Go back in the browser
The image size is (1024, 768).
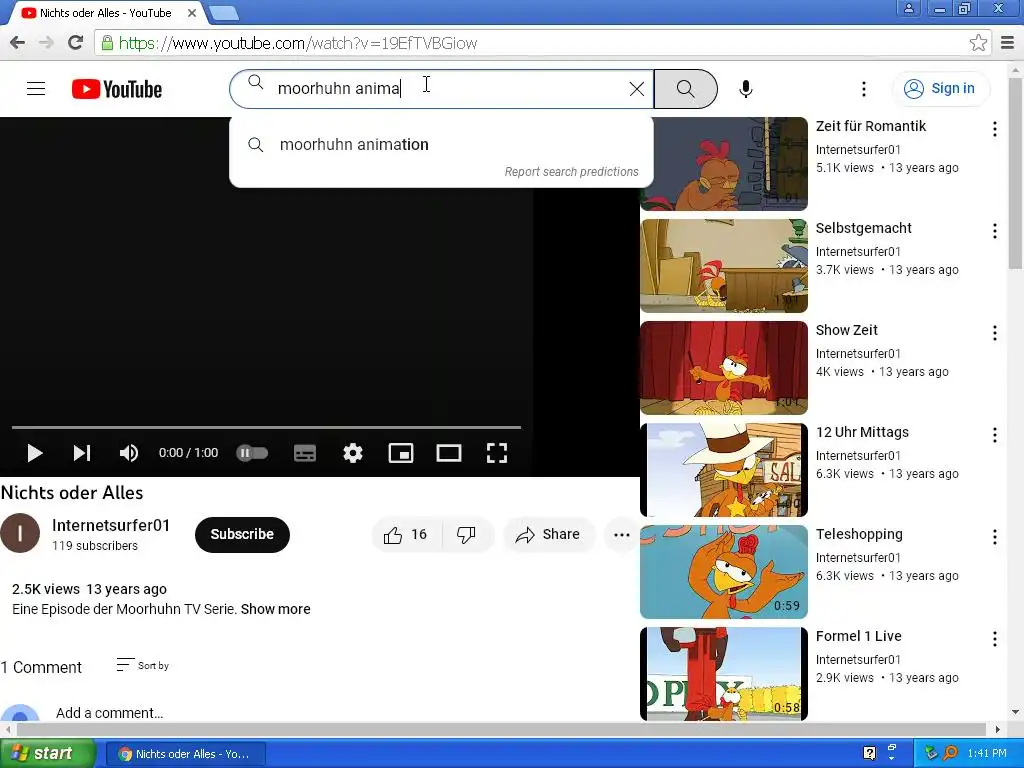(18, 43)
